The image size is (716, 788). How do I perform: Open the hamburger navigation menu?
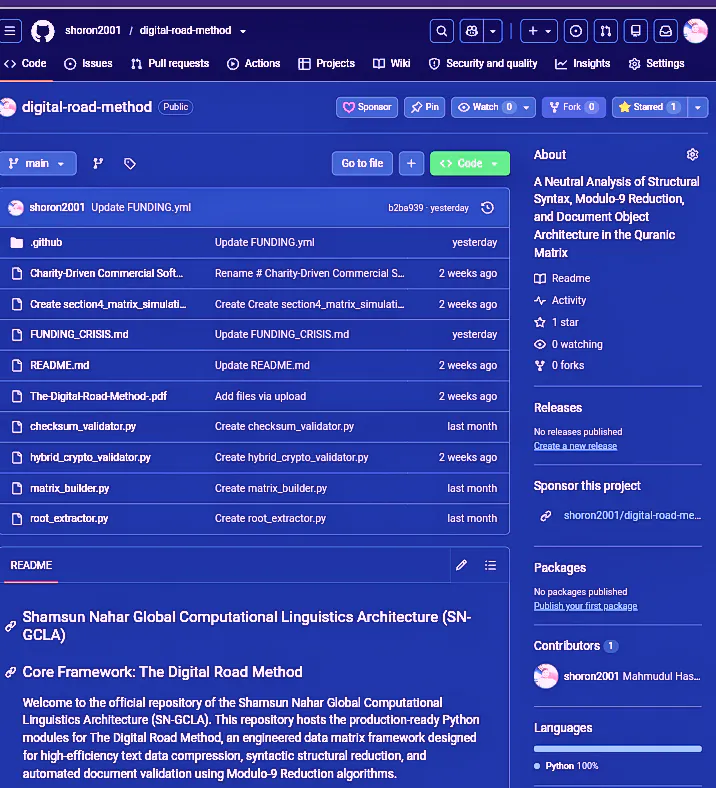pos(10,31)
